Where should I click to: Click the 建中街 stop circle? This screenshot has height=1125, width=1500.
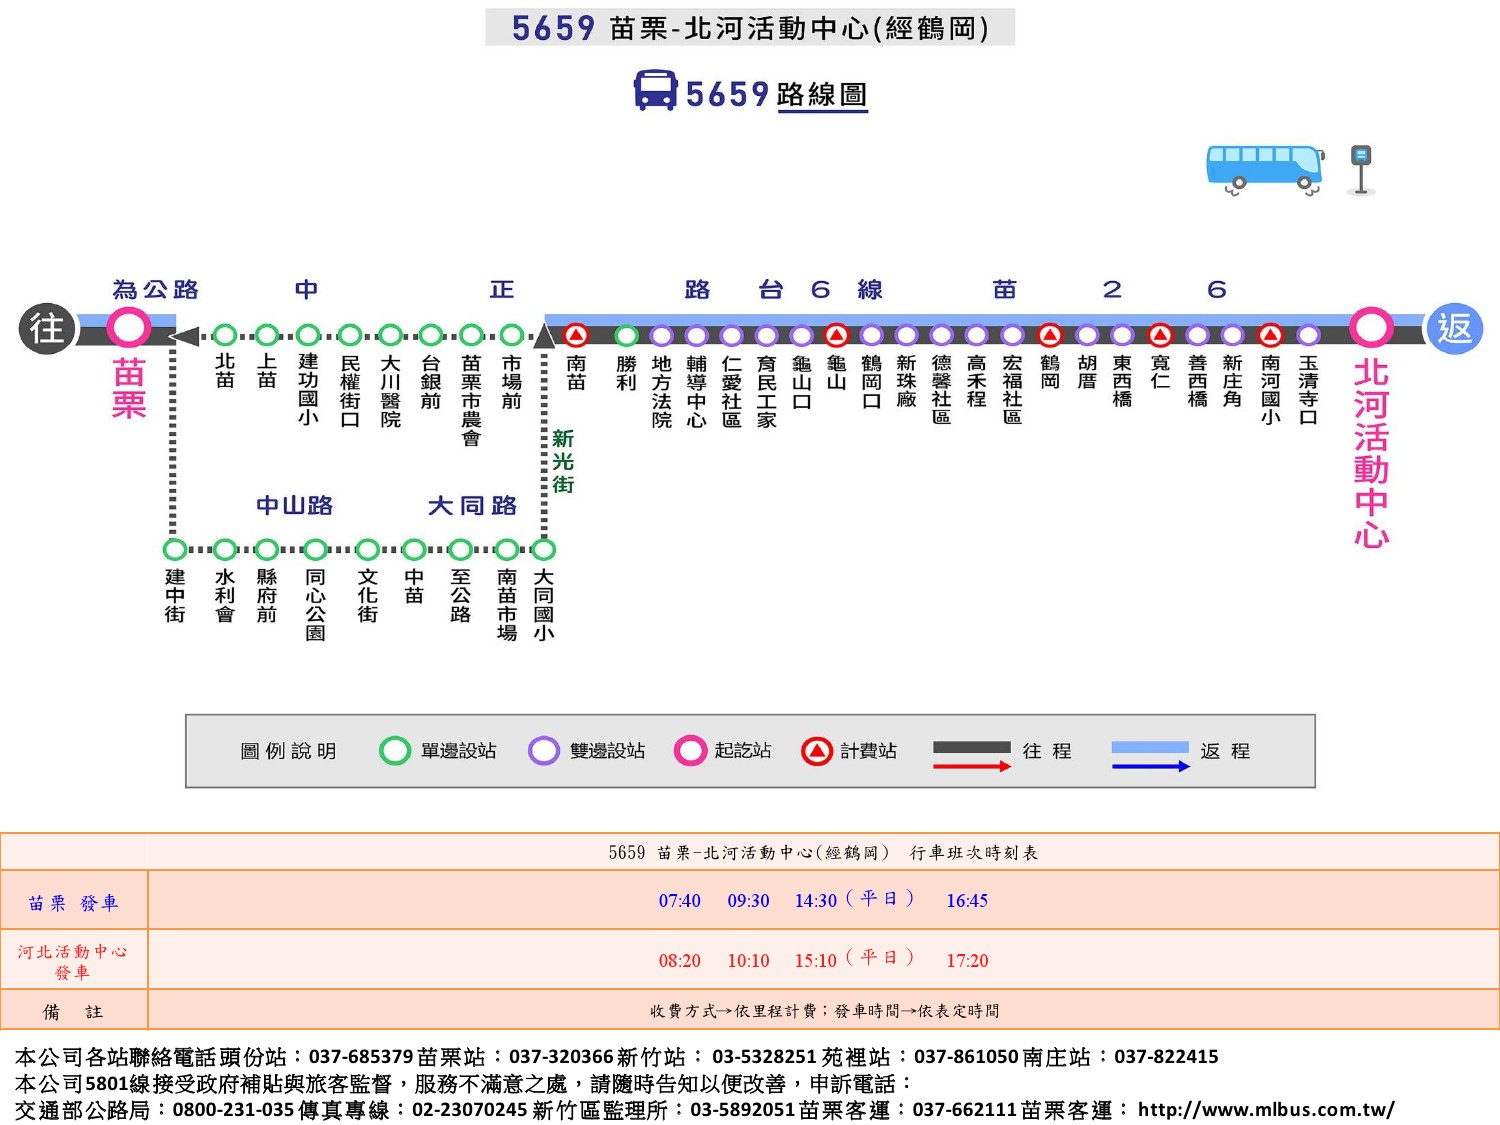point(175,549)
